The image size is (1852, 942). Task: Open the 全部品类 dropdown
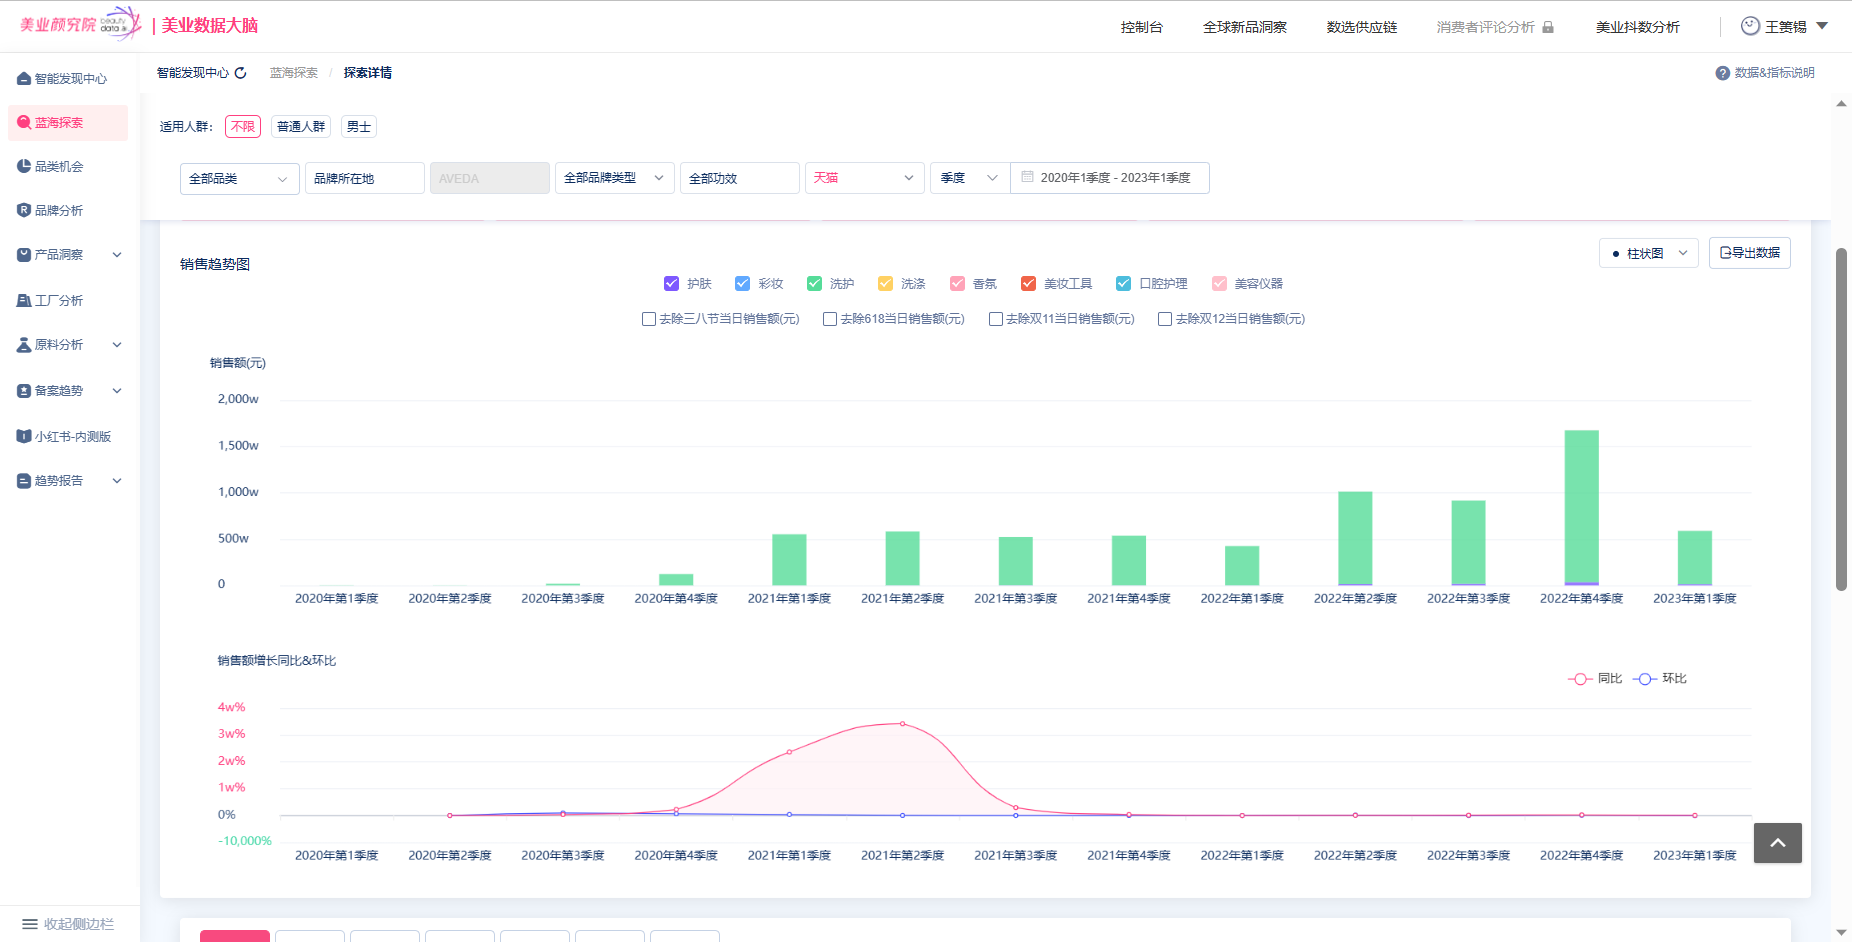(239, 178)
